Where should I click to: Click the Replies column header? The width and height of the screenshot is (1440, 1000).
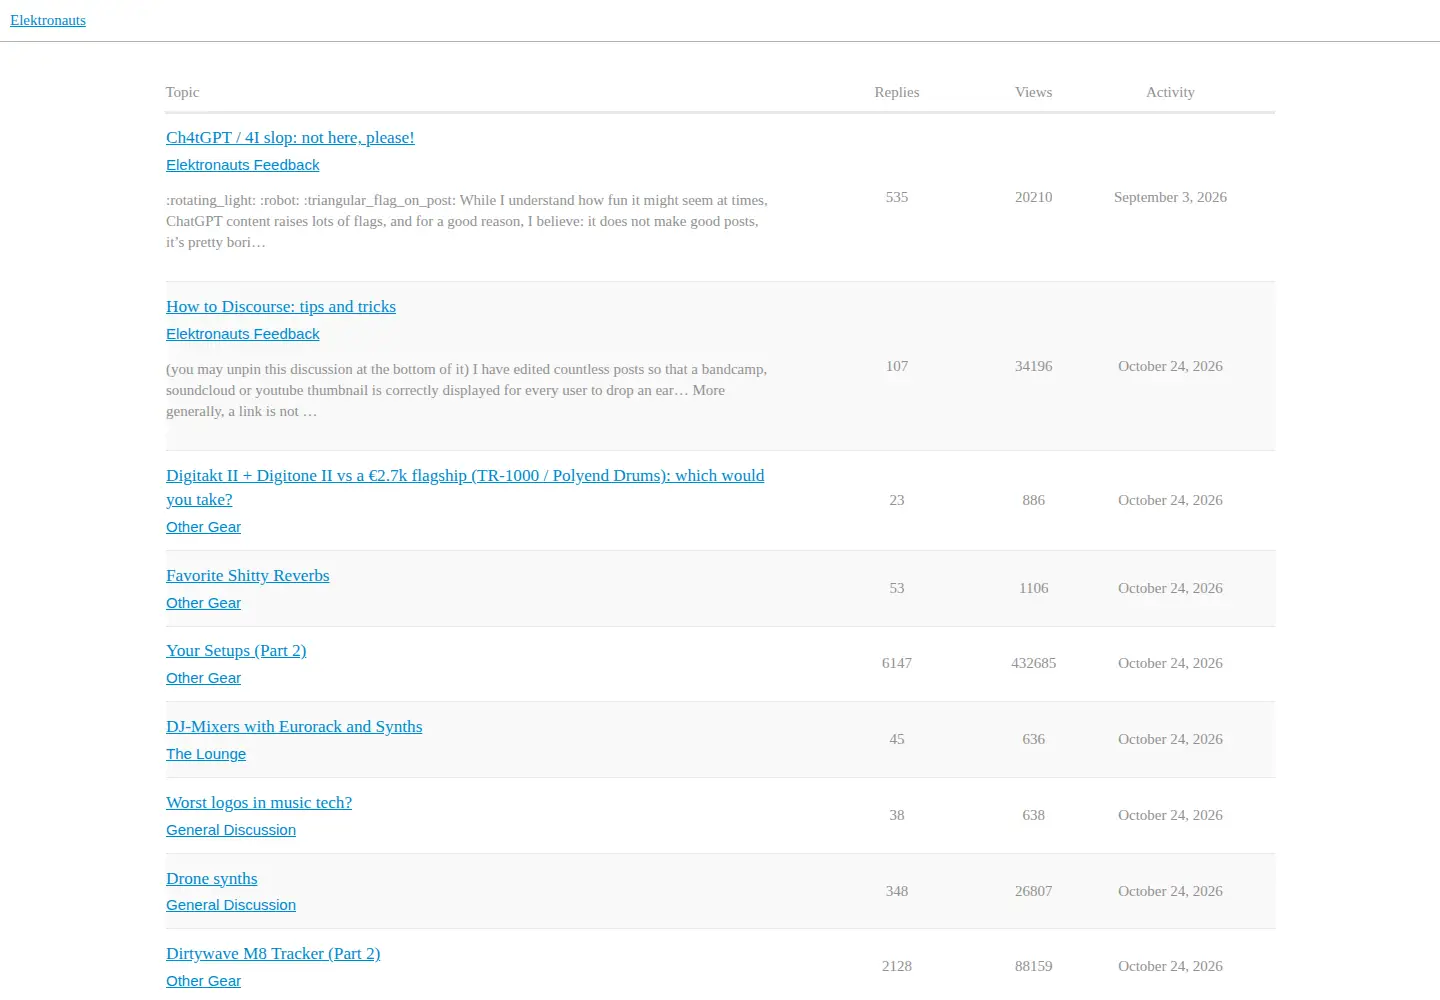[x=897, y=92]
